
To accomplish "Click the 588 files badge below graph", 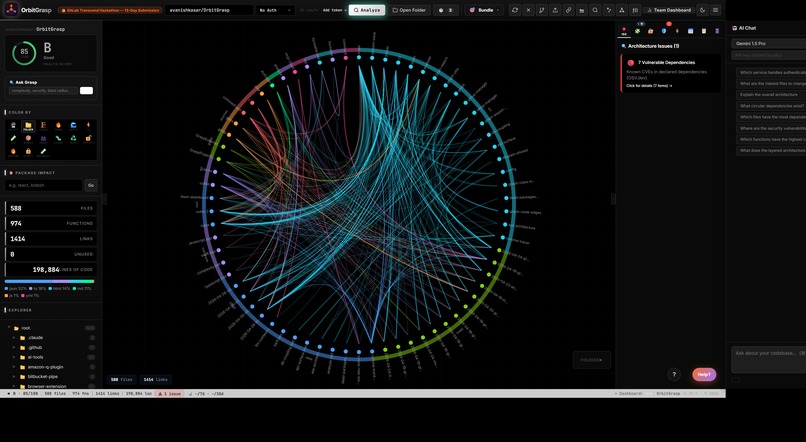I will click(x=122, y=379).
